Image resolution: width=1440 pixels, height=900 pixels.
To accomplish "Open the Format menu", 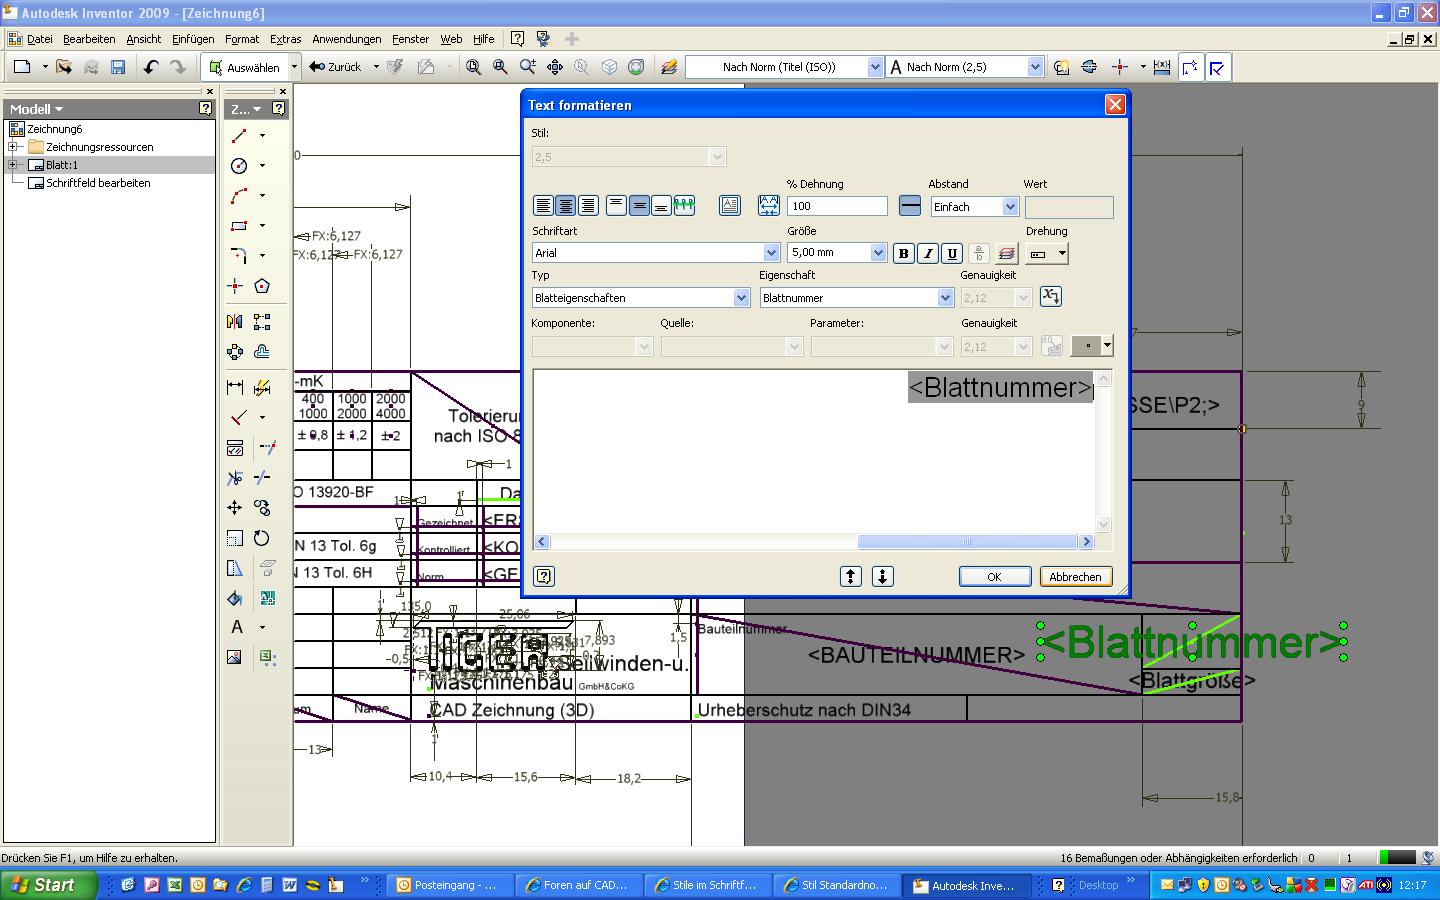I will pyautogui.click(x=241, y=39).
